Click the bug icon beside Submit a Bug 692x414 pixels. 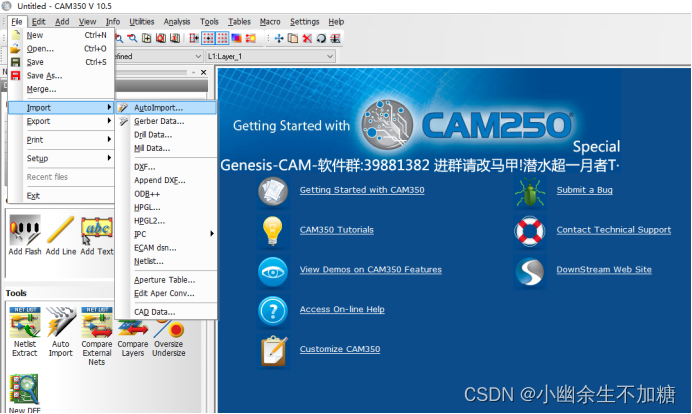point(530,192)
